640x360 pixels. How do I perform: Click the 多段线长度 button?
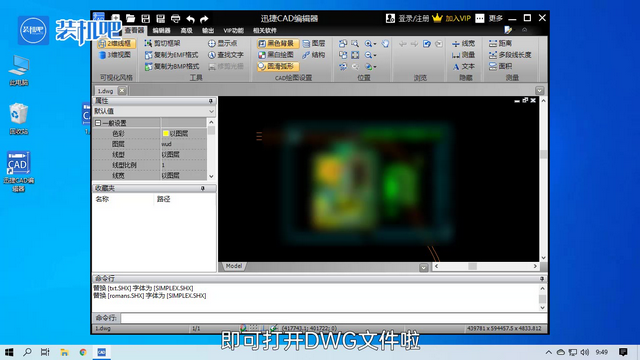[x=510, y=55]
